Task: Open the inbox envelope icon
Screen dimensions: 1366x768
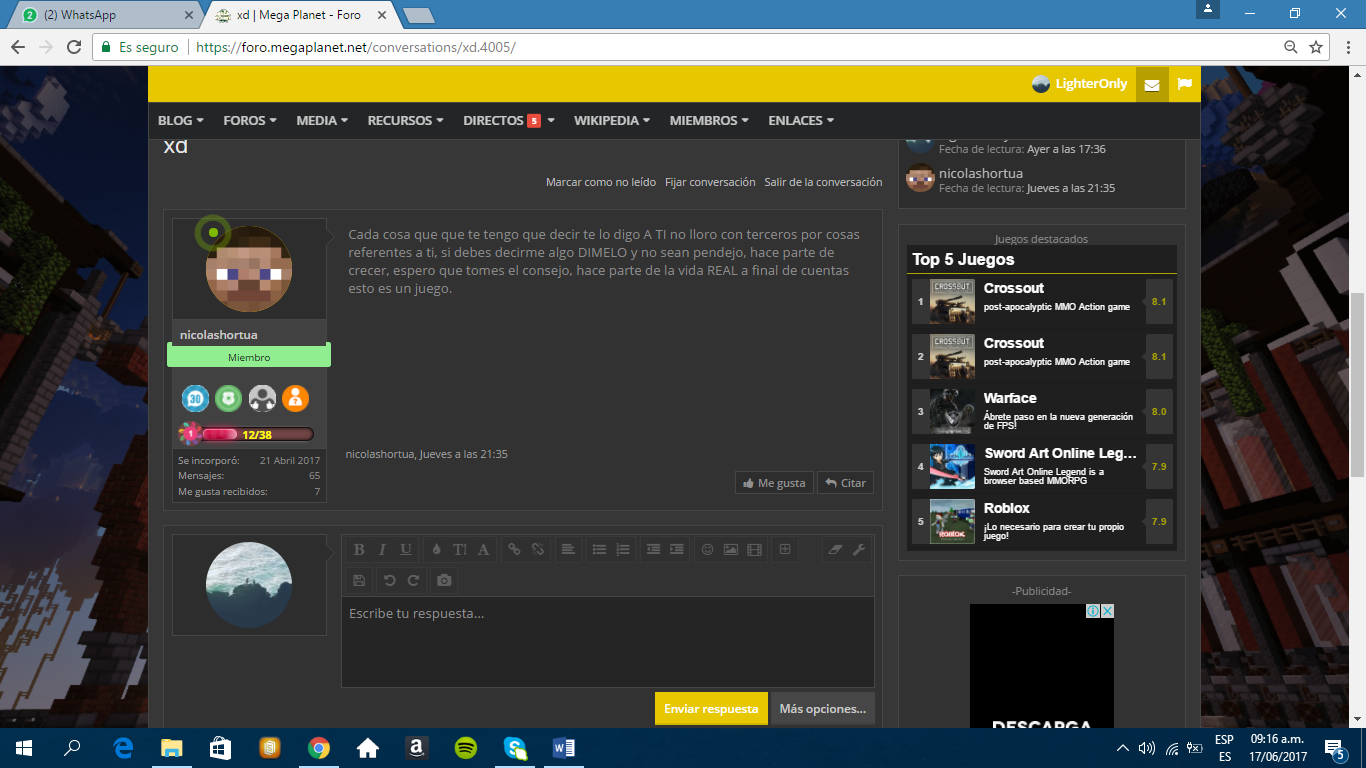Action: pyautogui.click(x=1151, y=85)
